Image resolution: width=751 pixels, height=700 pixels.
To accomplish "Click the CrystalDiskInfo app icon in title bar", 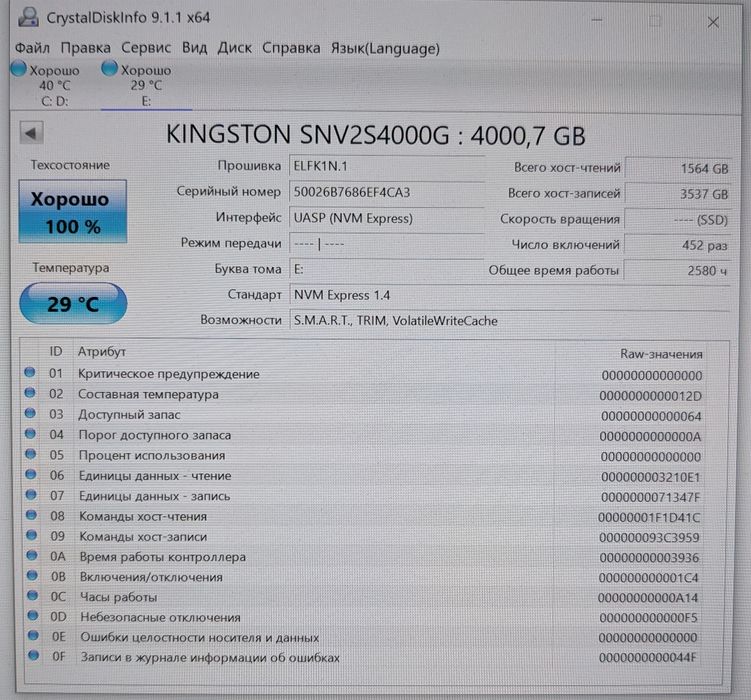I will click(28, 17).
